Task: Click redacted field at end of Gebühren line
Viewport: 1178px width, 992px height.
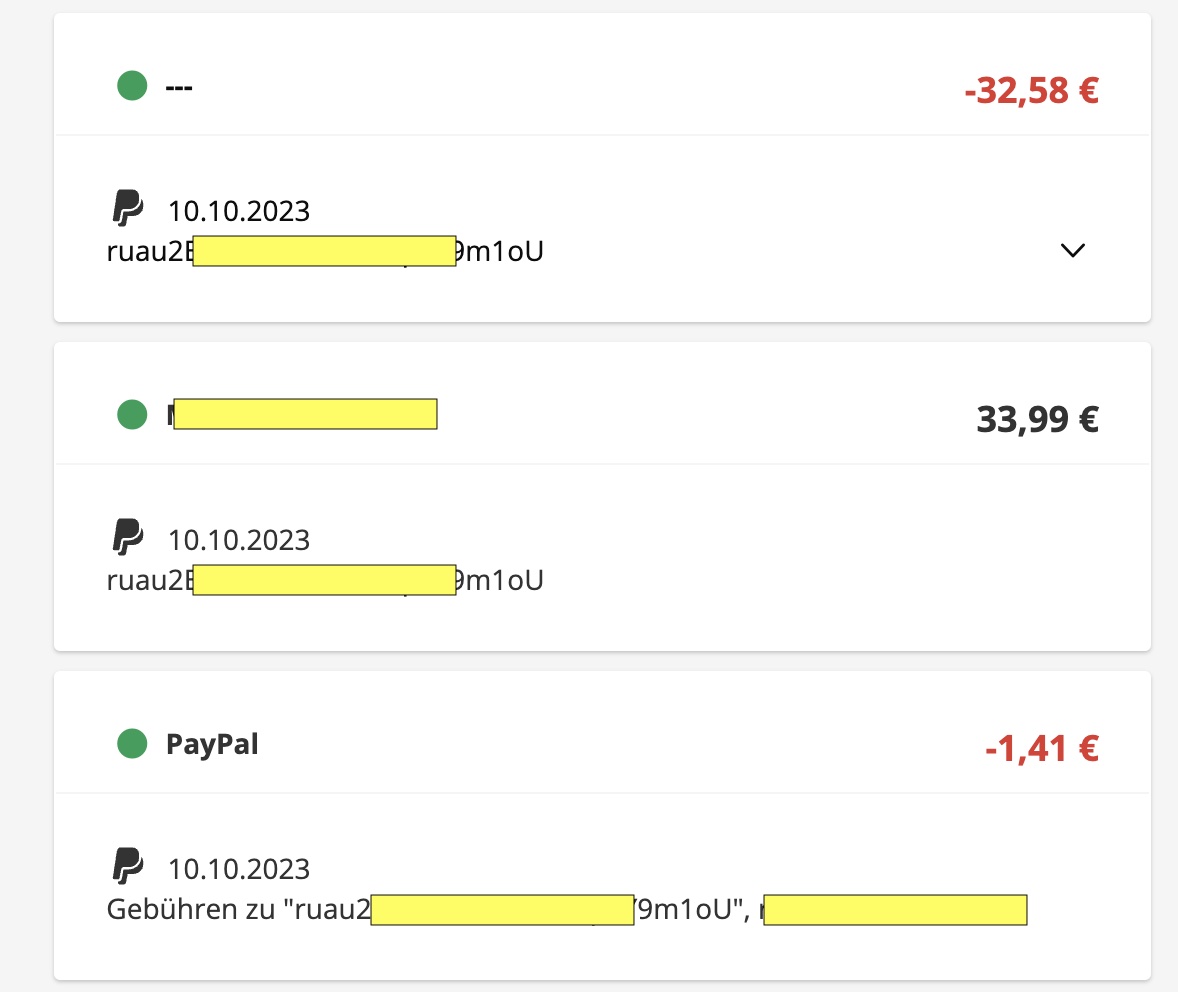Action: pos(895,910)
